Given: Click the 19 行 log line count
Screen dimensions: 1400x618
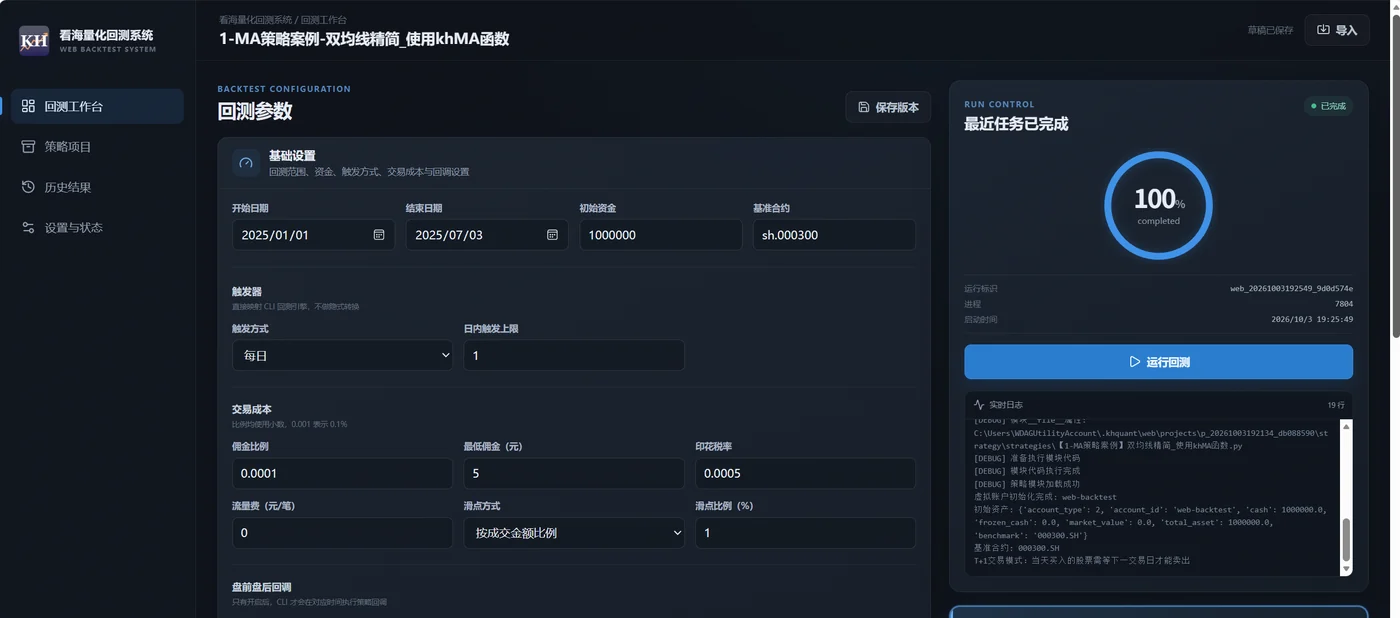Looking at the screenshot, I should click(x=1336, y=405).
